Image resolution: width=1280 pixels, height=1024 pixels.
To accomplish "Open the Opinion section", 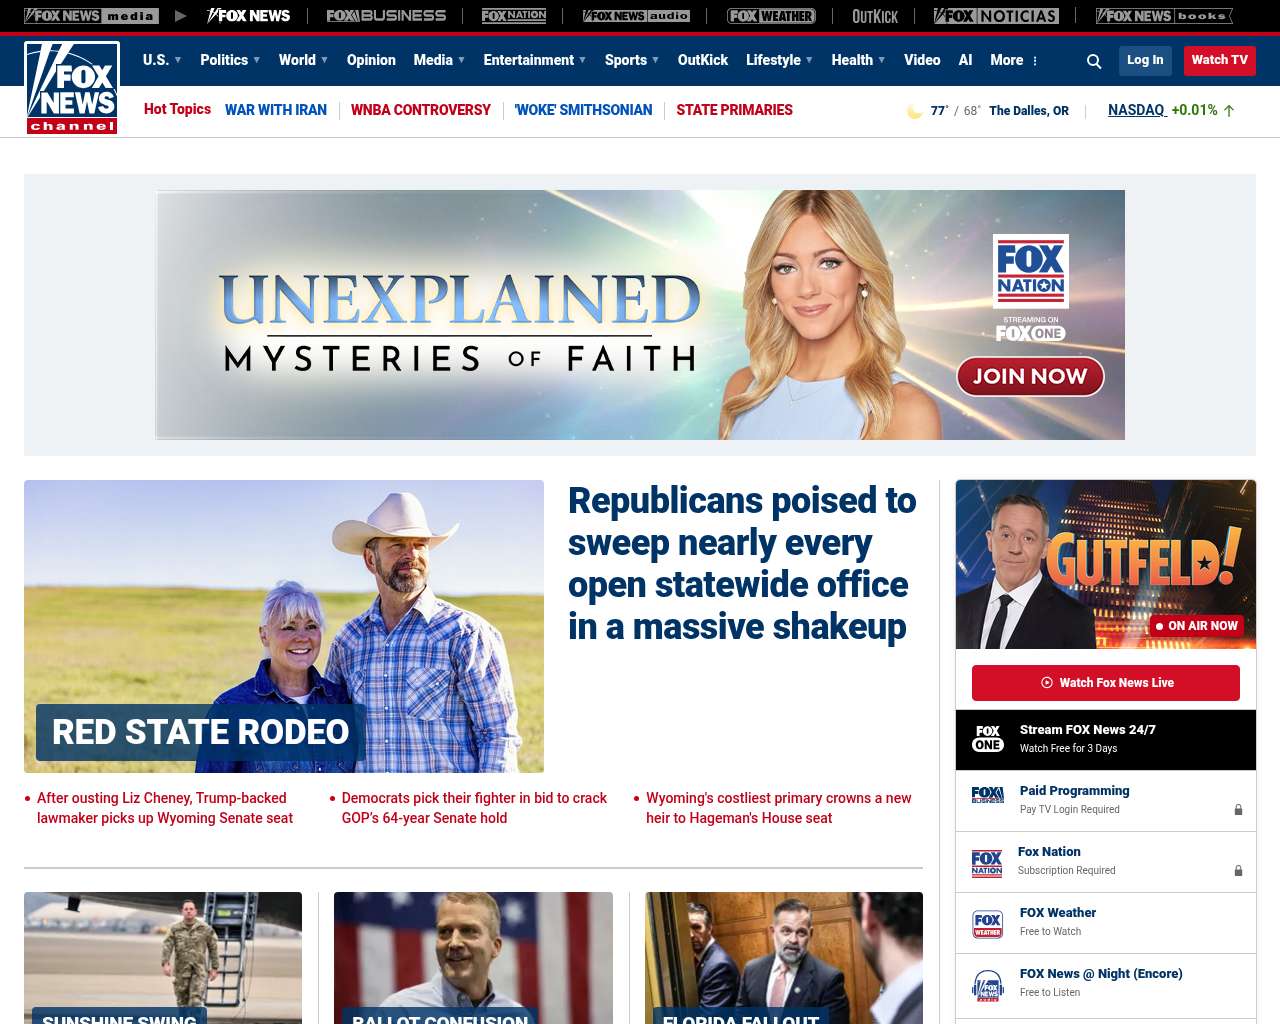I will (371, 60).
